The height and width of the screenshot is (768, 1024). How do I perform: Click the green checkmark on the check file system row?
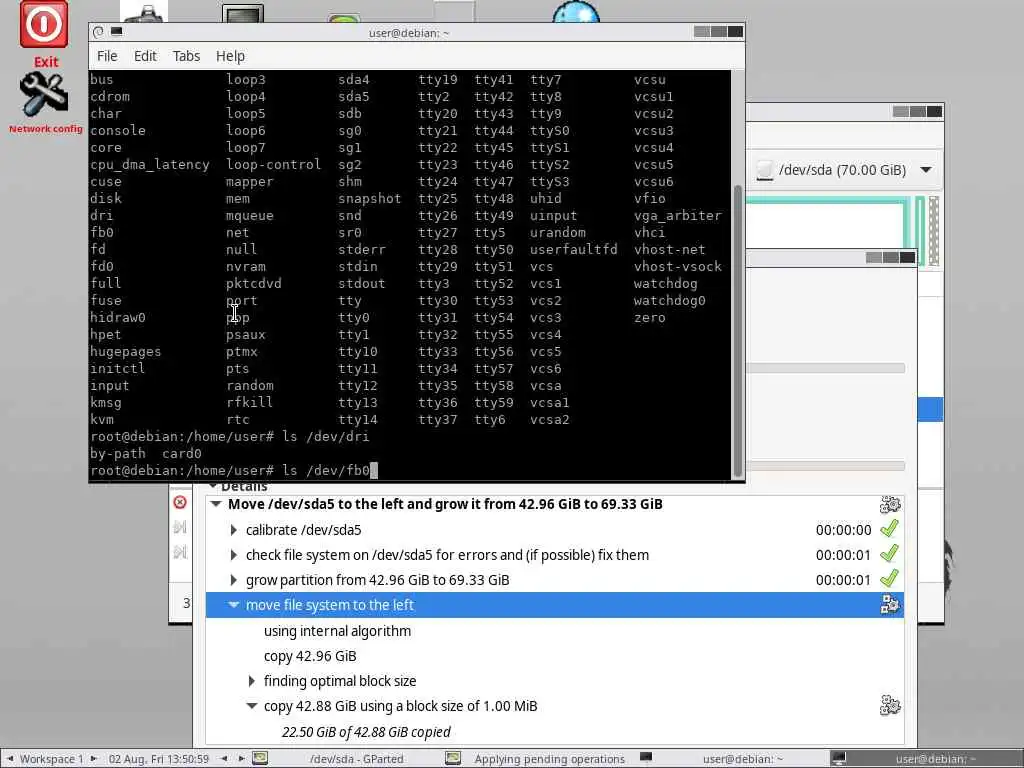889,554
